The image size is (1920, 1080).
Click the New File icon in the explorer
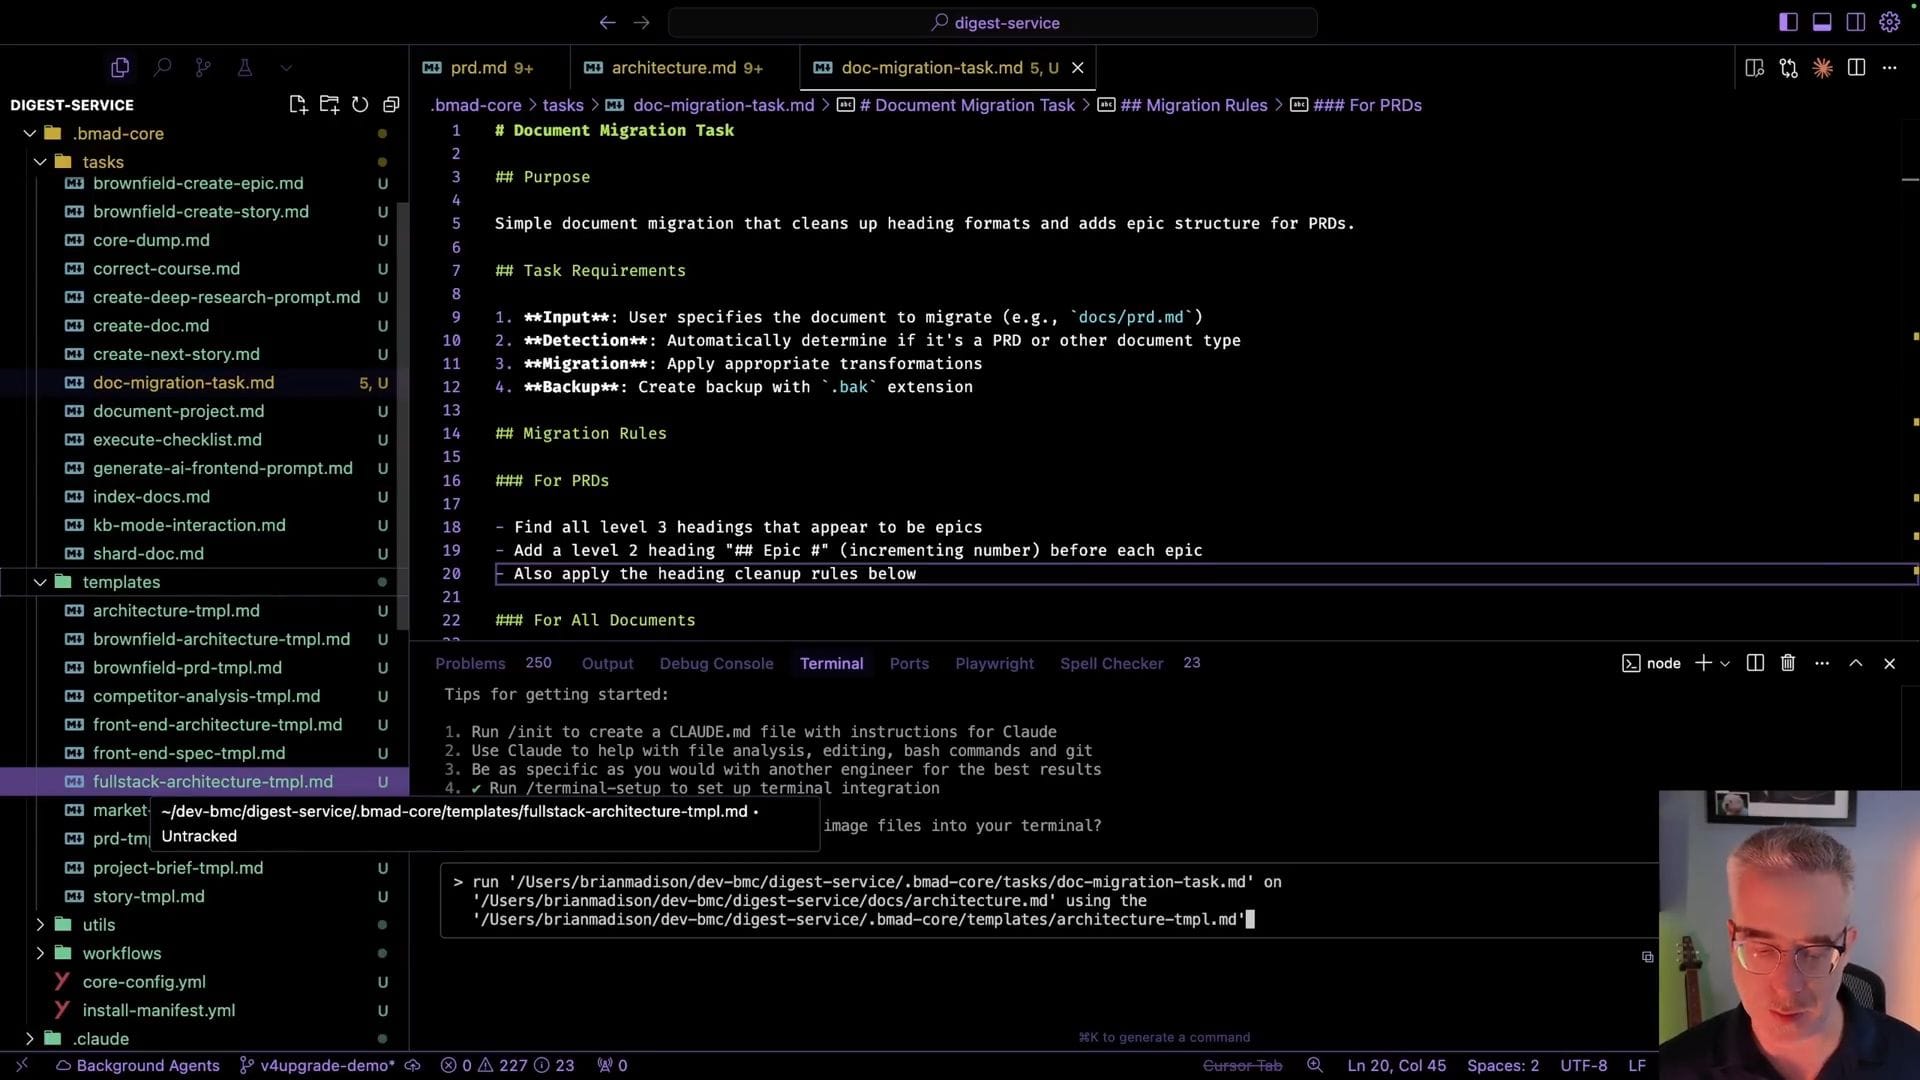click(297, 105)
